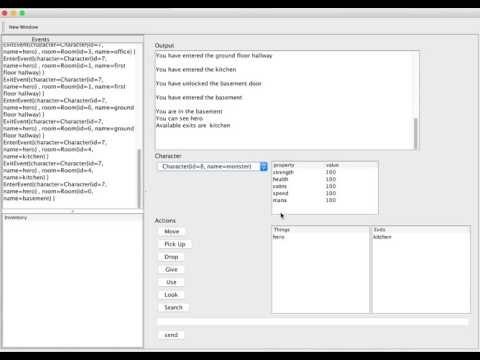Focus the command text input field
This screenshot has height=360, width=480.
click(x=313, y=322)
